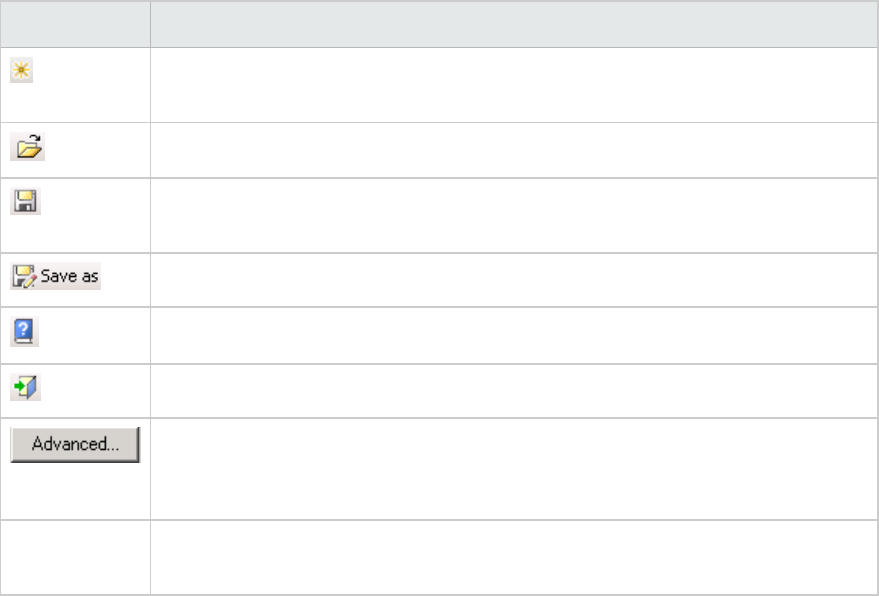Click the blank cell right of the New icon

[x=514, y=85]
